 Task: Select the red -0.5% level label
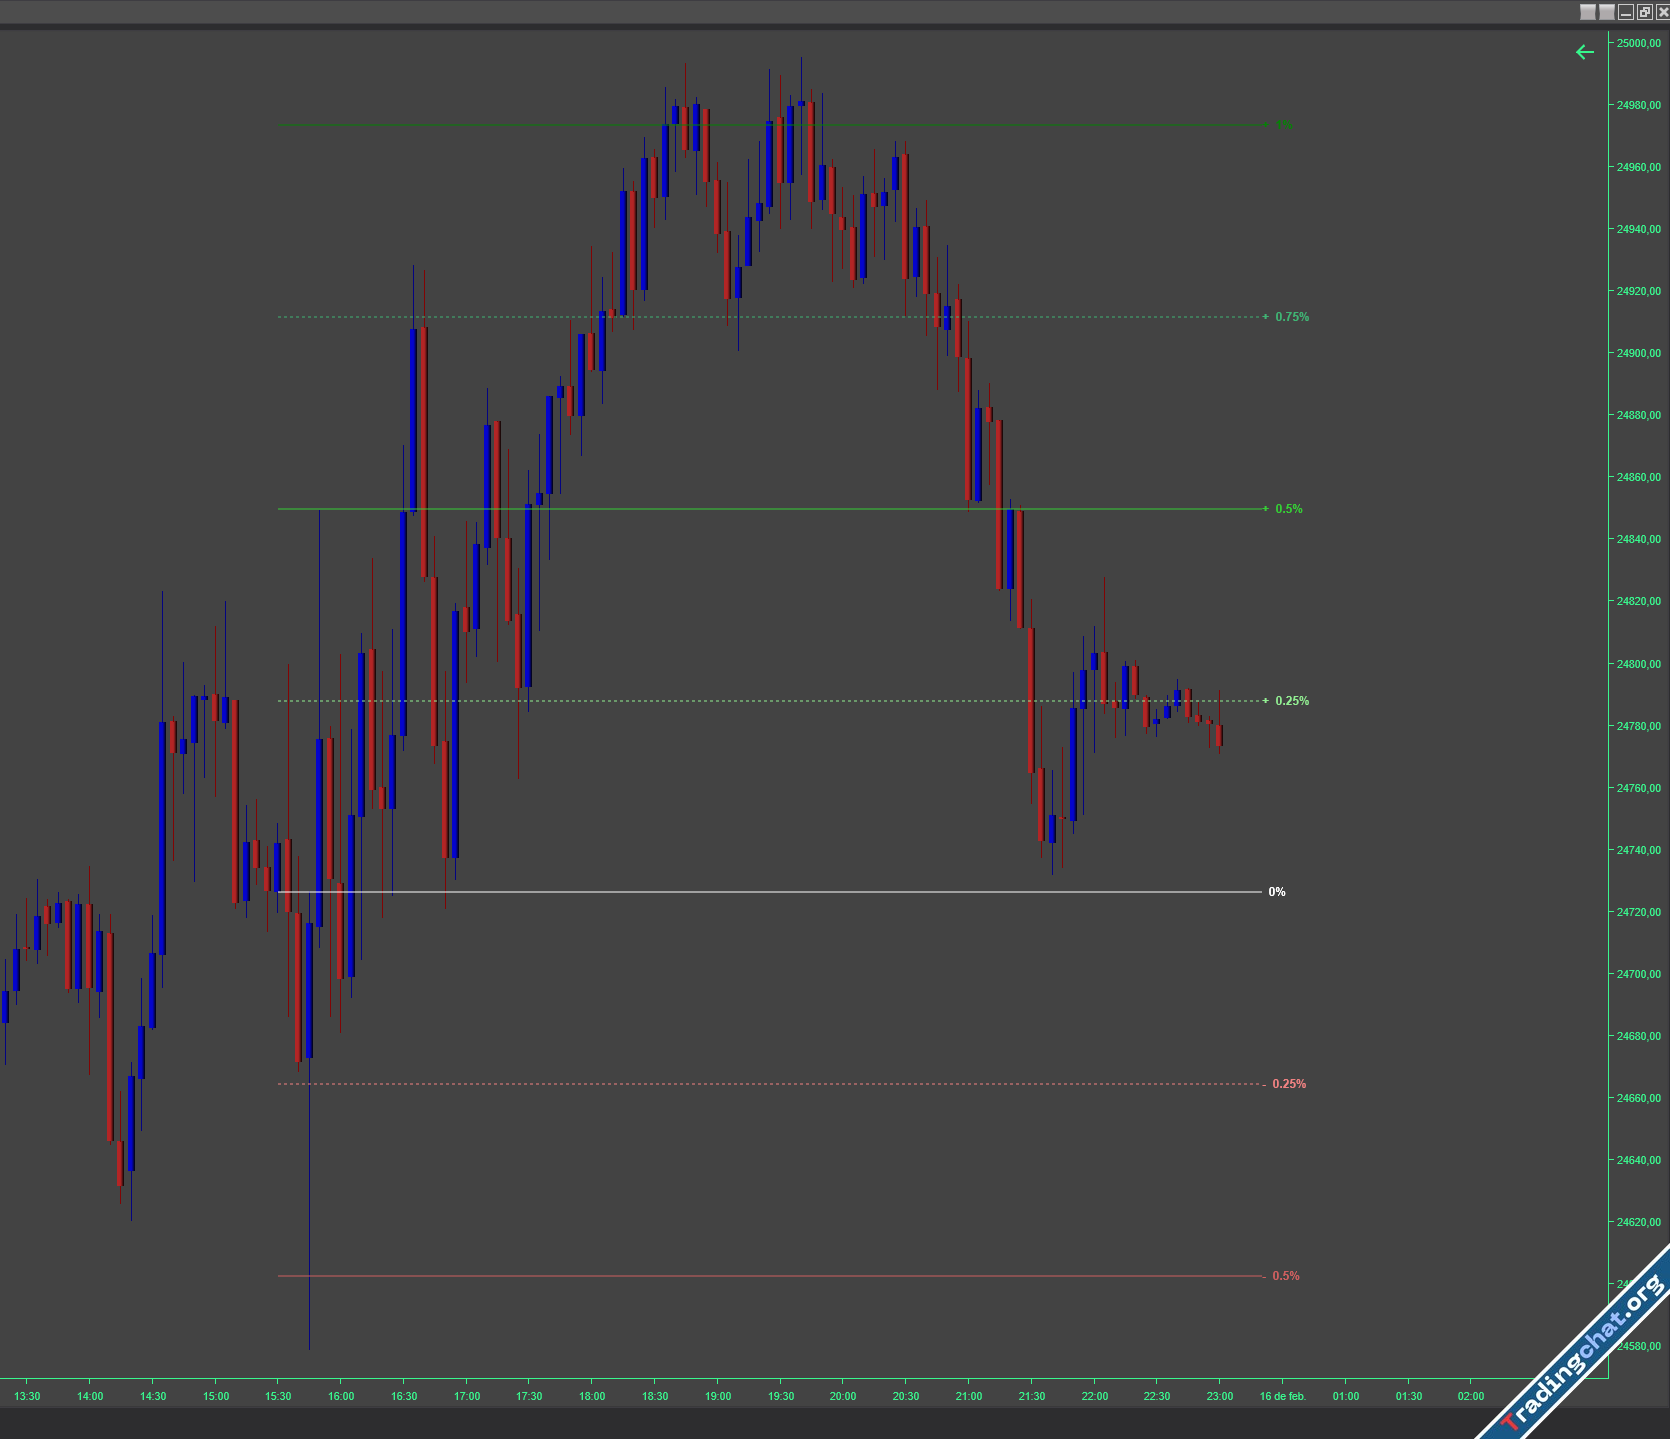click(1285, 1276)
